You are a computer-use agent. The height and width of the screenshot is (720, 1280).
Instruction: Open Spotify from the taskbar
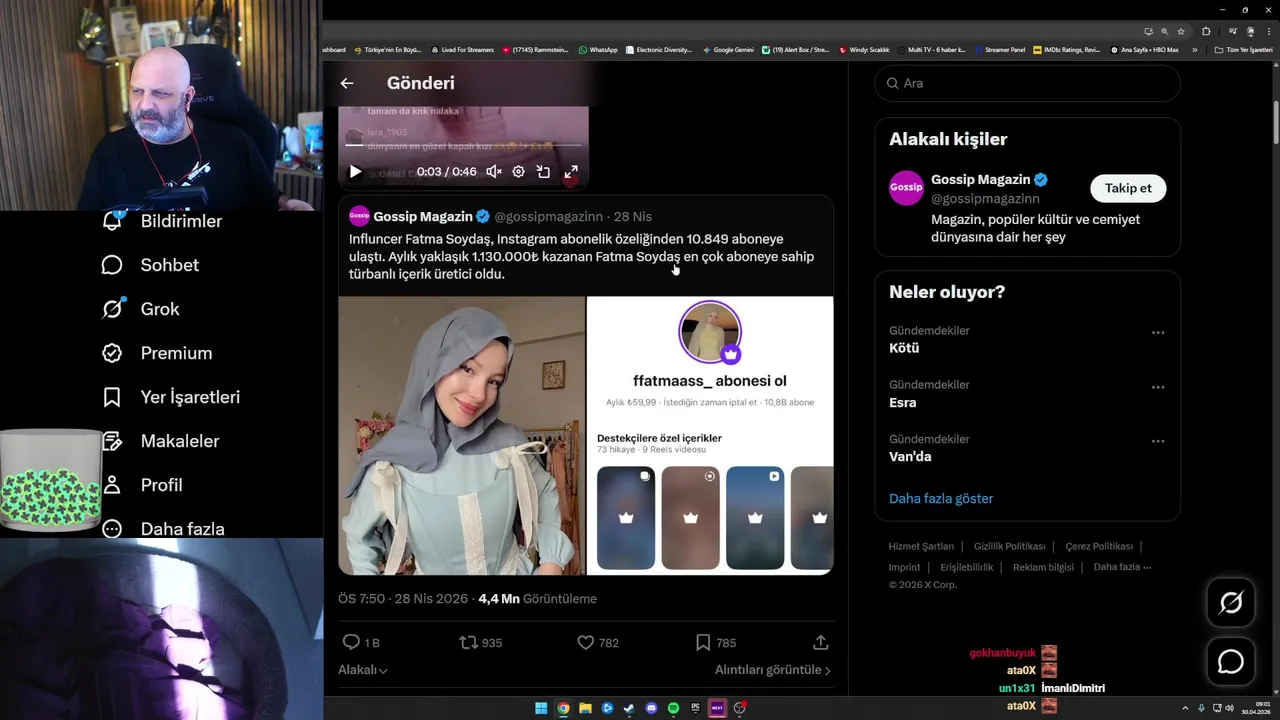coord(673,708)
